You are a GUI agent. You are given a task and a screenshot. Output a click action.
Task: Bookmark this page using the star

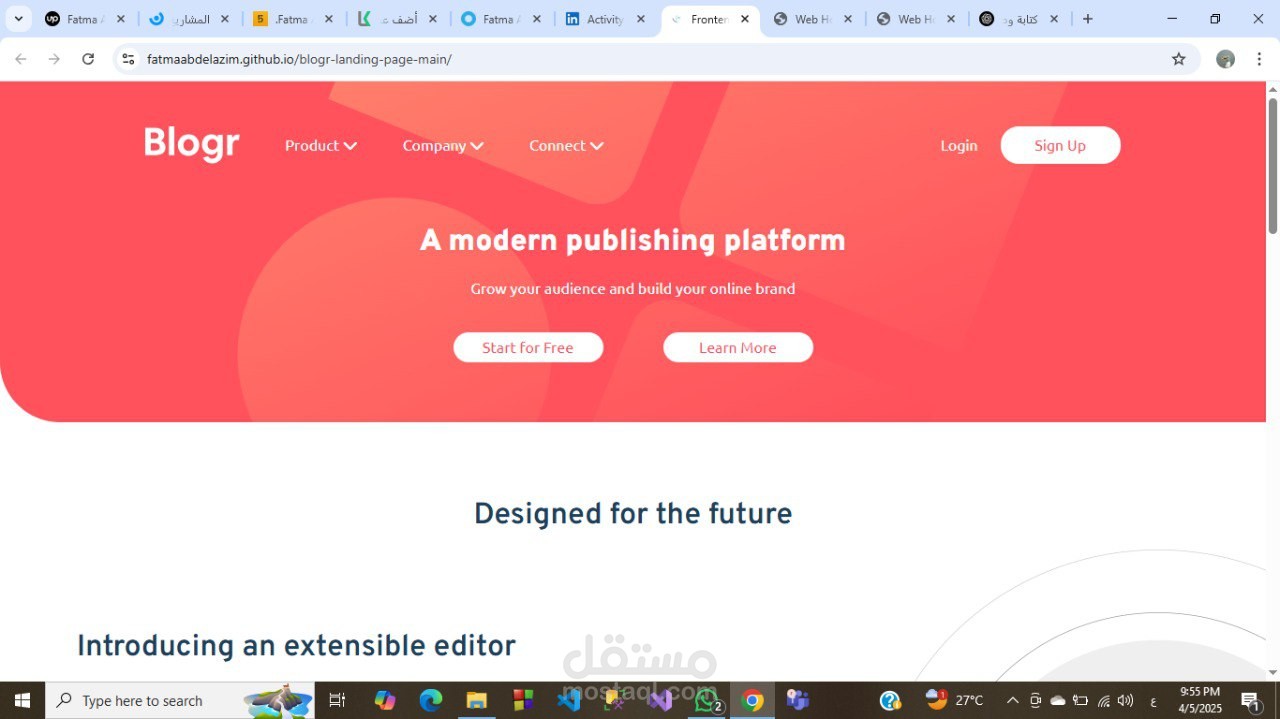tap(1179, 59)
